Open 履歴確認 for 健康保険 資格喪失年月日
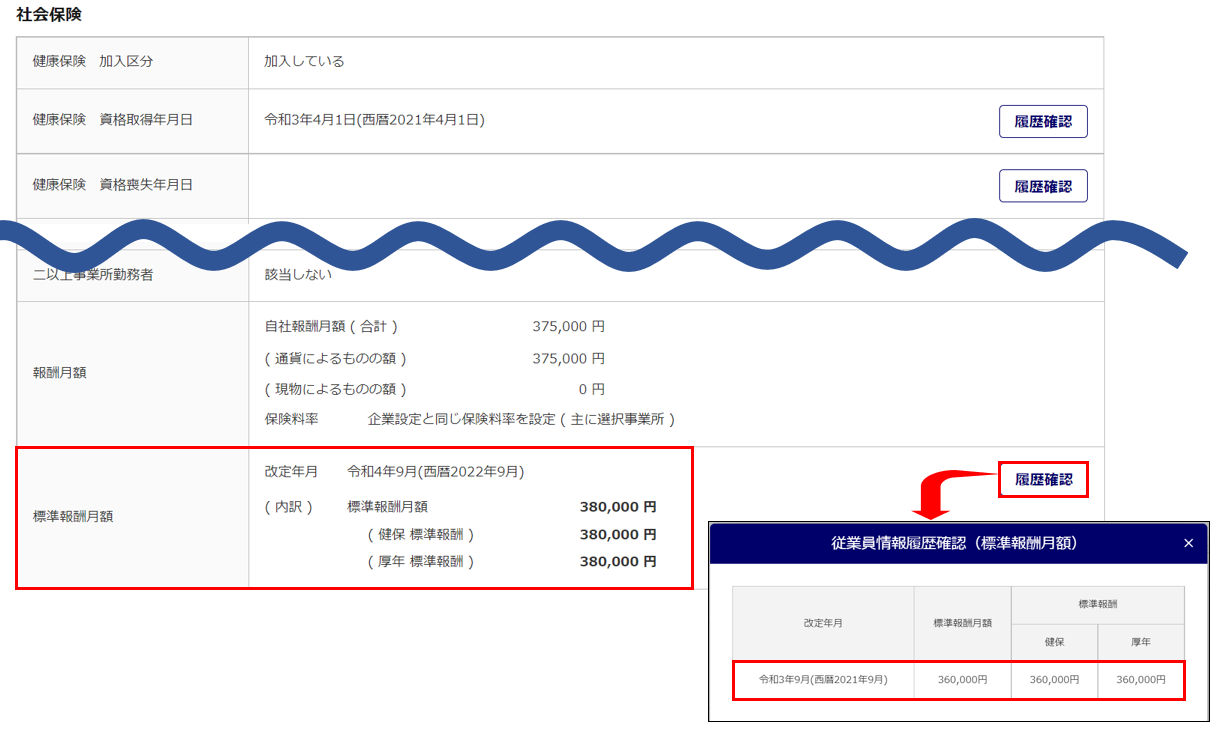 (x=1042, y=186)
